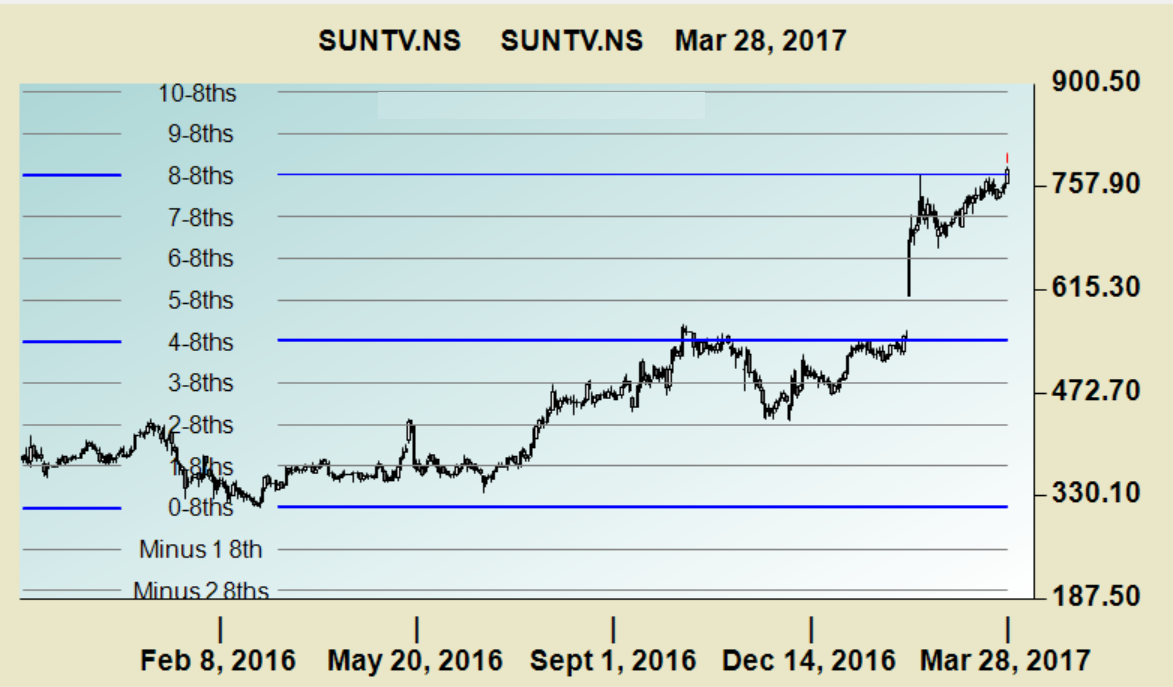Click the Mar 28, 2017 axis date label
This screenshot has height=687, width=1173.
[1006, 661]
